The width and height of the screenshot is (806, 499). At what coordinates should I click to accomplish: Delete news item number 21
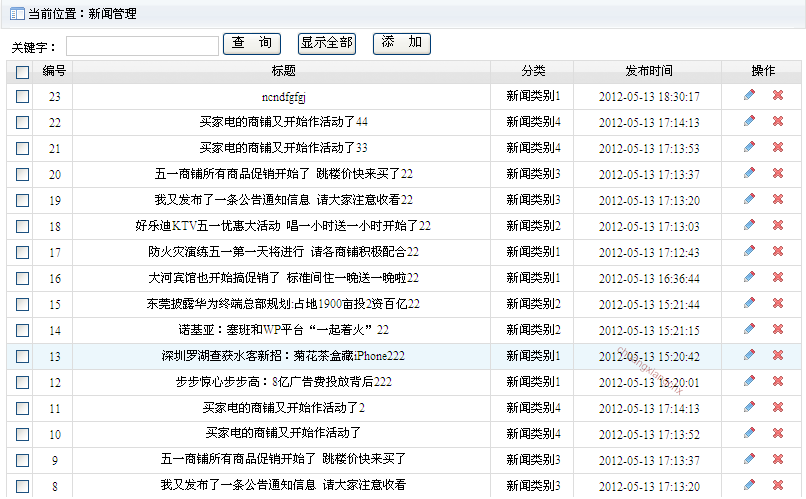[x=778, y=147]
